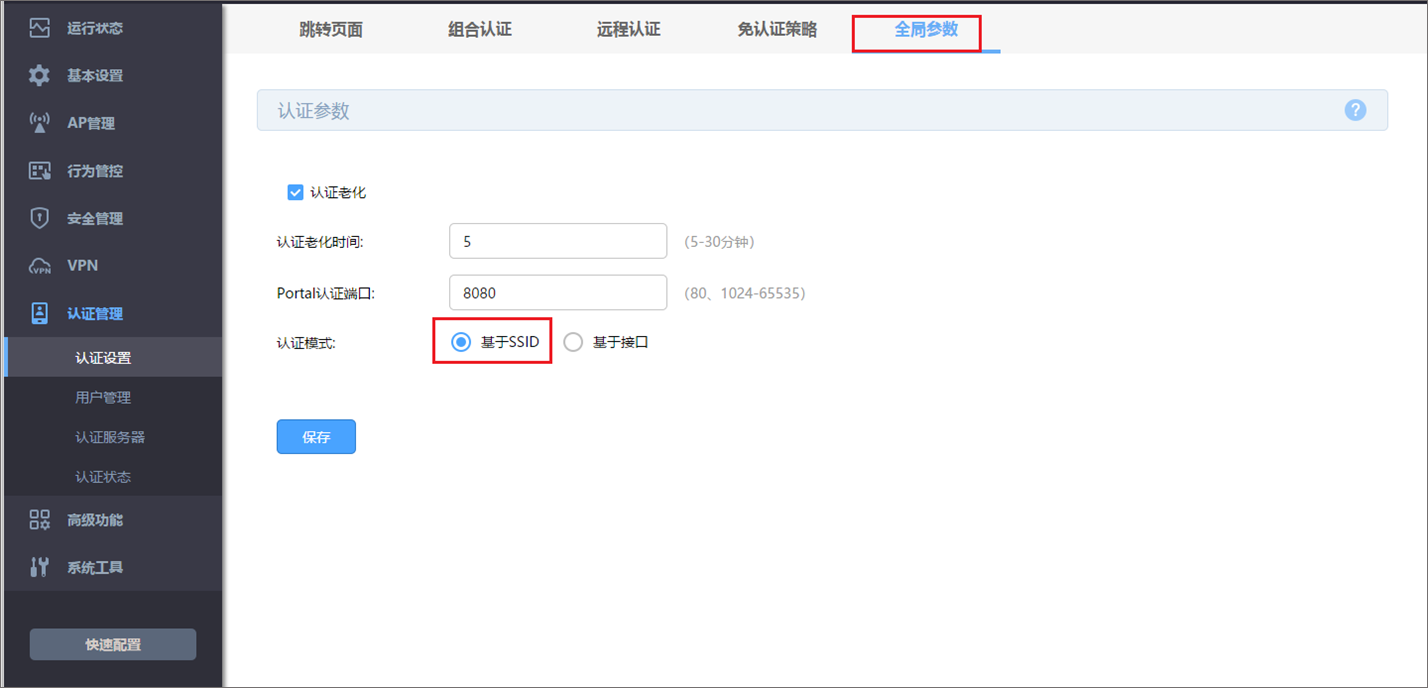1428x688 pixels.
Task: Open AP管理 from the sidebar
Action: [x=38, y=122]
